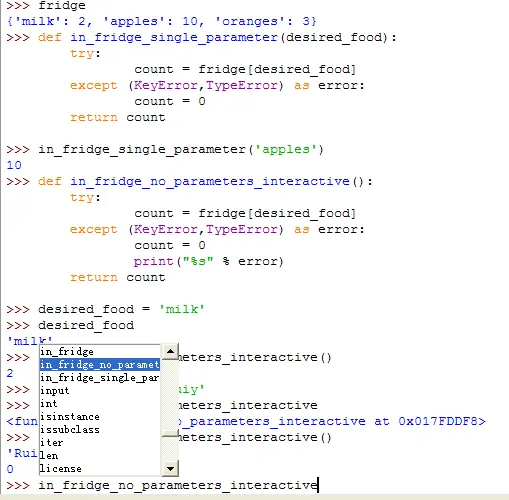Click the autocomplete list scroll-up arrow
This screenshot has width=509, height=500.
[x=170, y=351]
